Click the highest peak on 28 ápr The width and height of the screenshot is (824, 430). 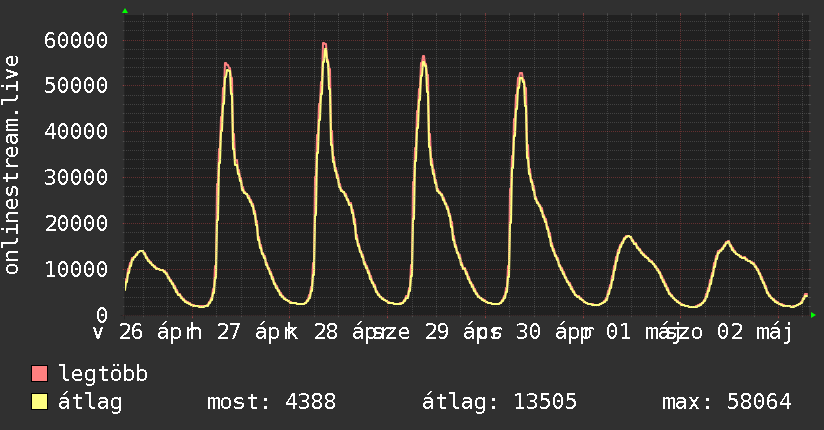coord(325,44)
